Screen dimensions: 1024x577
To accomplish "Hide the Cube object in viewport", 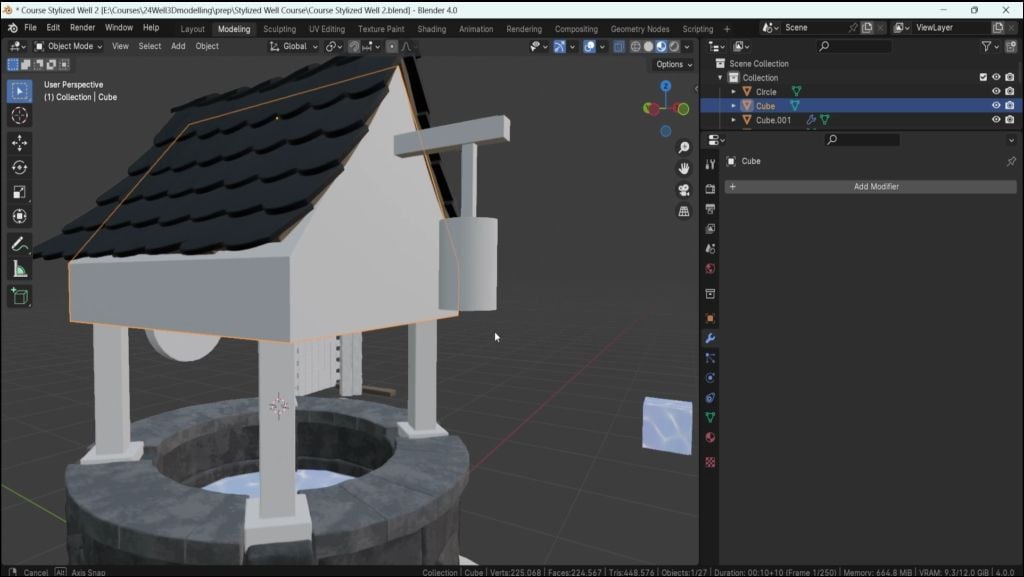I will (996, 105).
